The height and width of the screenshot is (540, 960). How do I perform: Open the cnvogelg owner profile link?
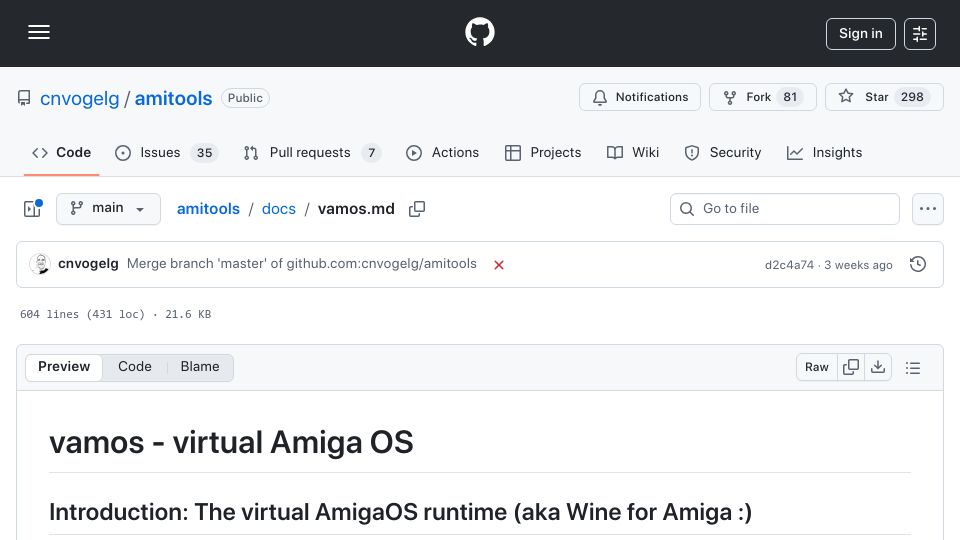pyautogui.click(x=80, y=99)
